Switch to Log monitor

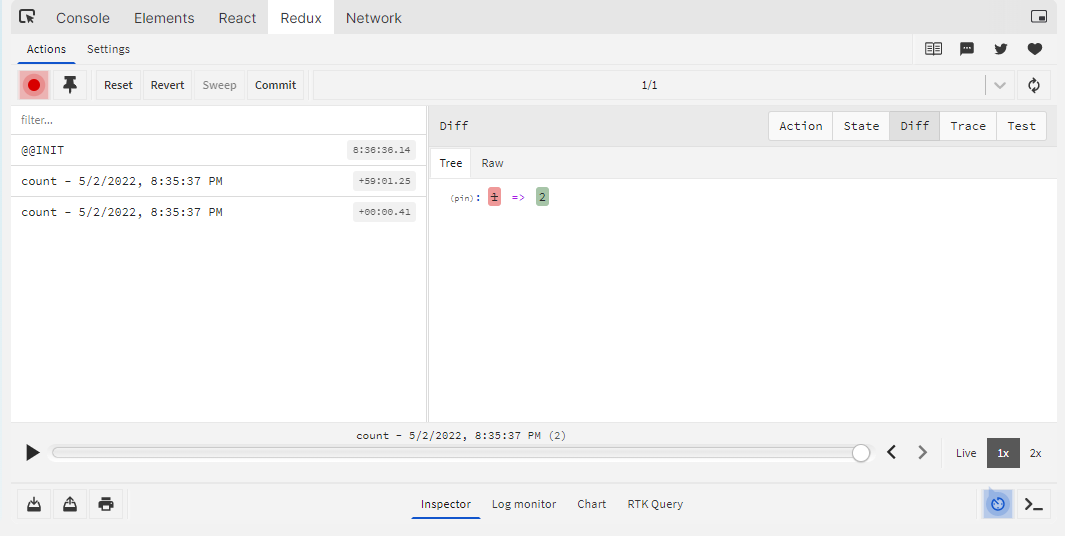(x=524, y=504)
